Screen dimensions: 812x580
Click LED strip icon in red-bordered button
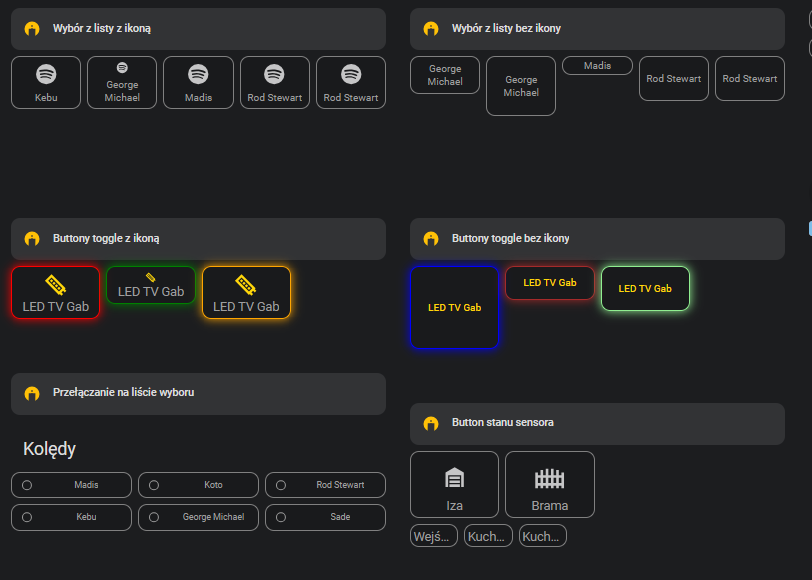(x=56, y=285)
